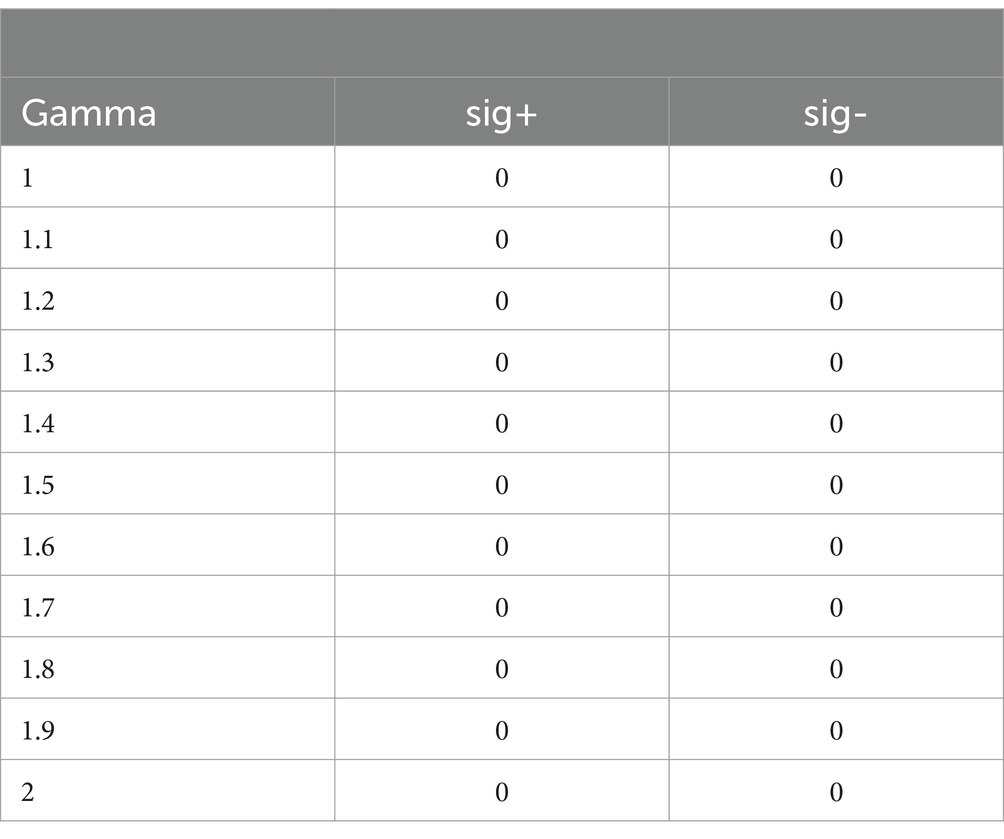Select the Gamma 1.3 cell
The width and height of the screenshot is (1004, 839).
(37, 362)
